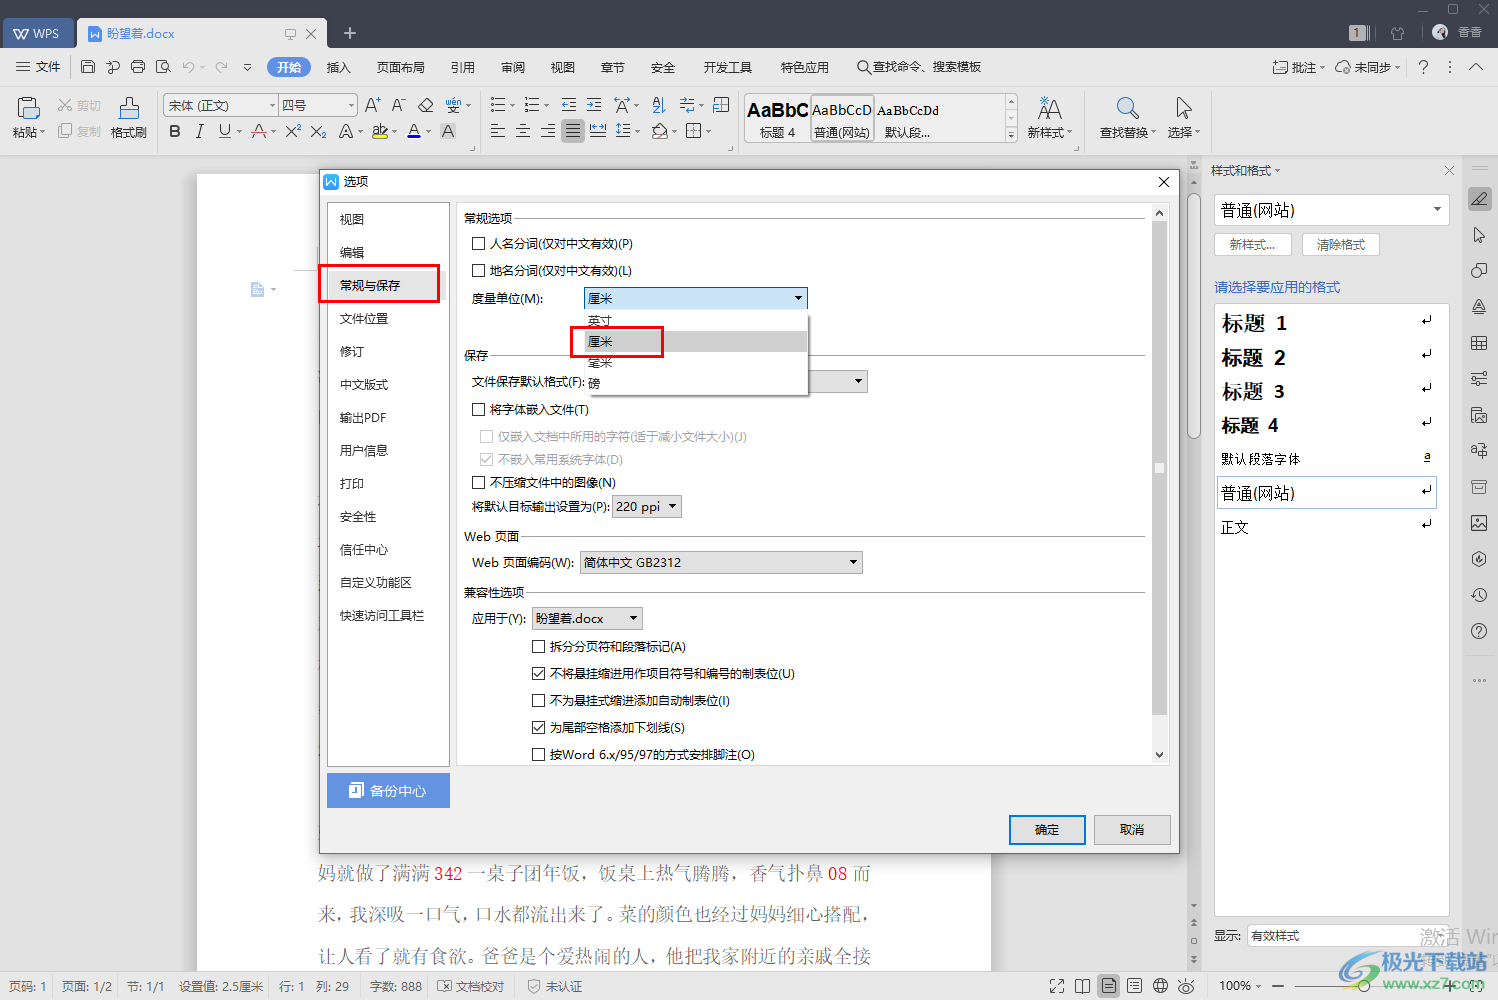Click the save icon in quick toolbar
The height and width of the screenshot is (1000, 1498).
point(88,67)
